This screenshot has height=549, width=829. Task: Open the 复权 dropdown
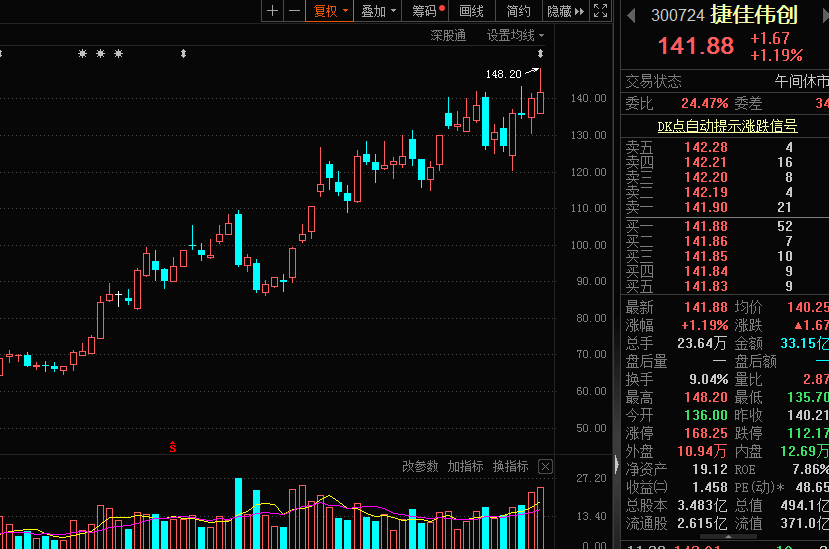point(331,11)
